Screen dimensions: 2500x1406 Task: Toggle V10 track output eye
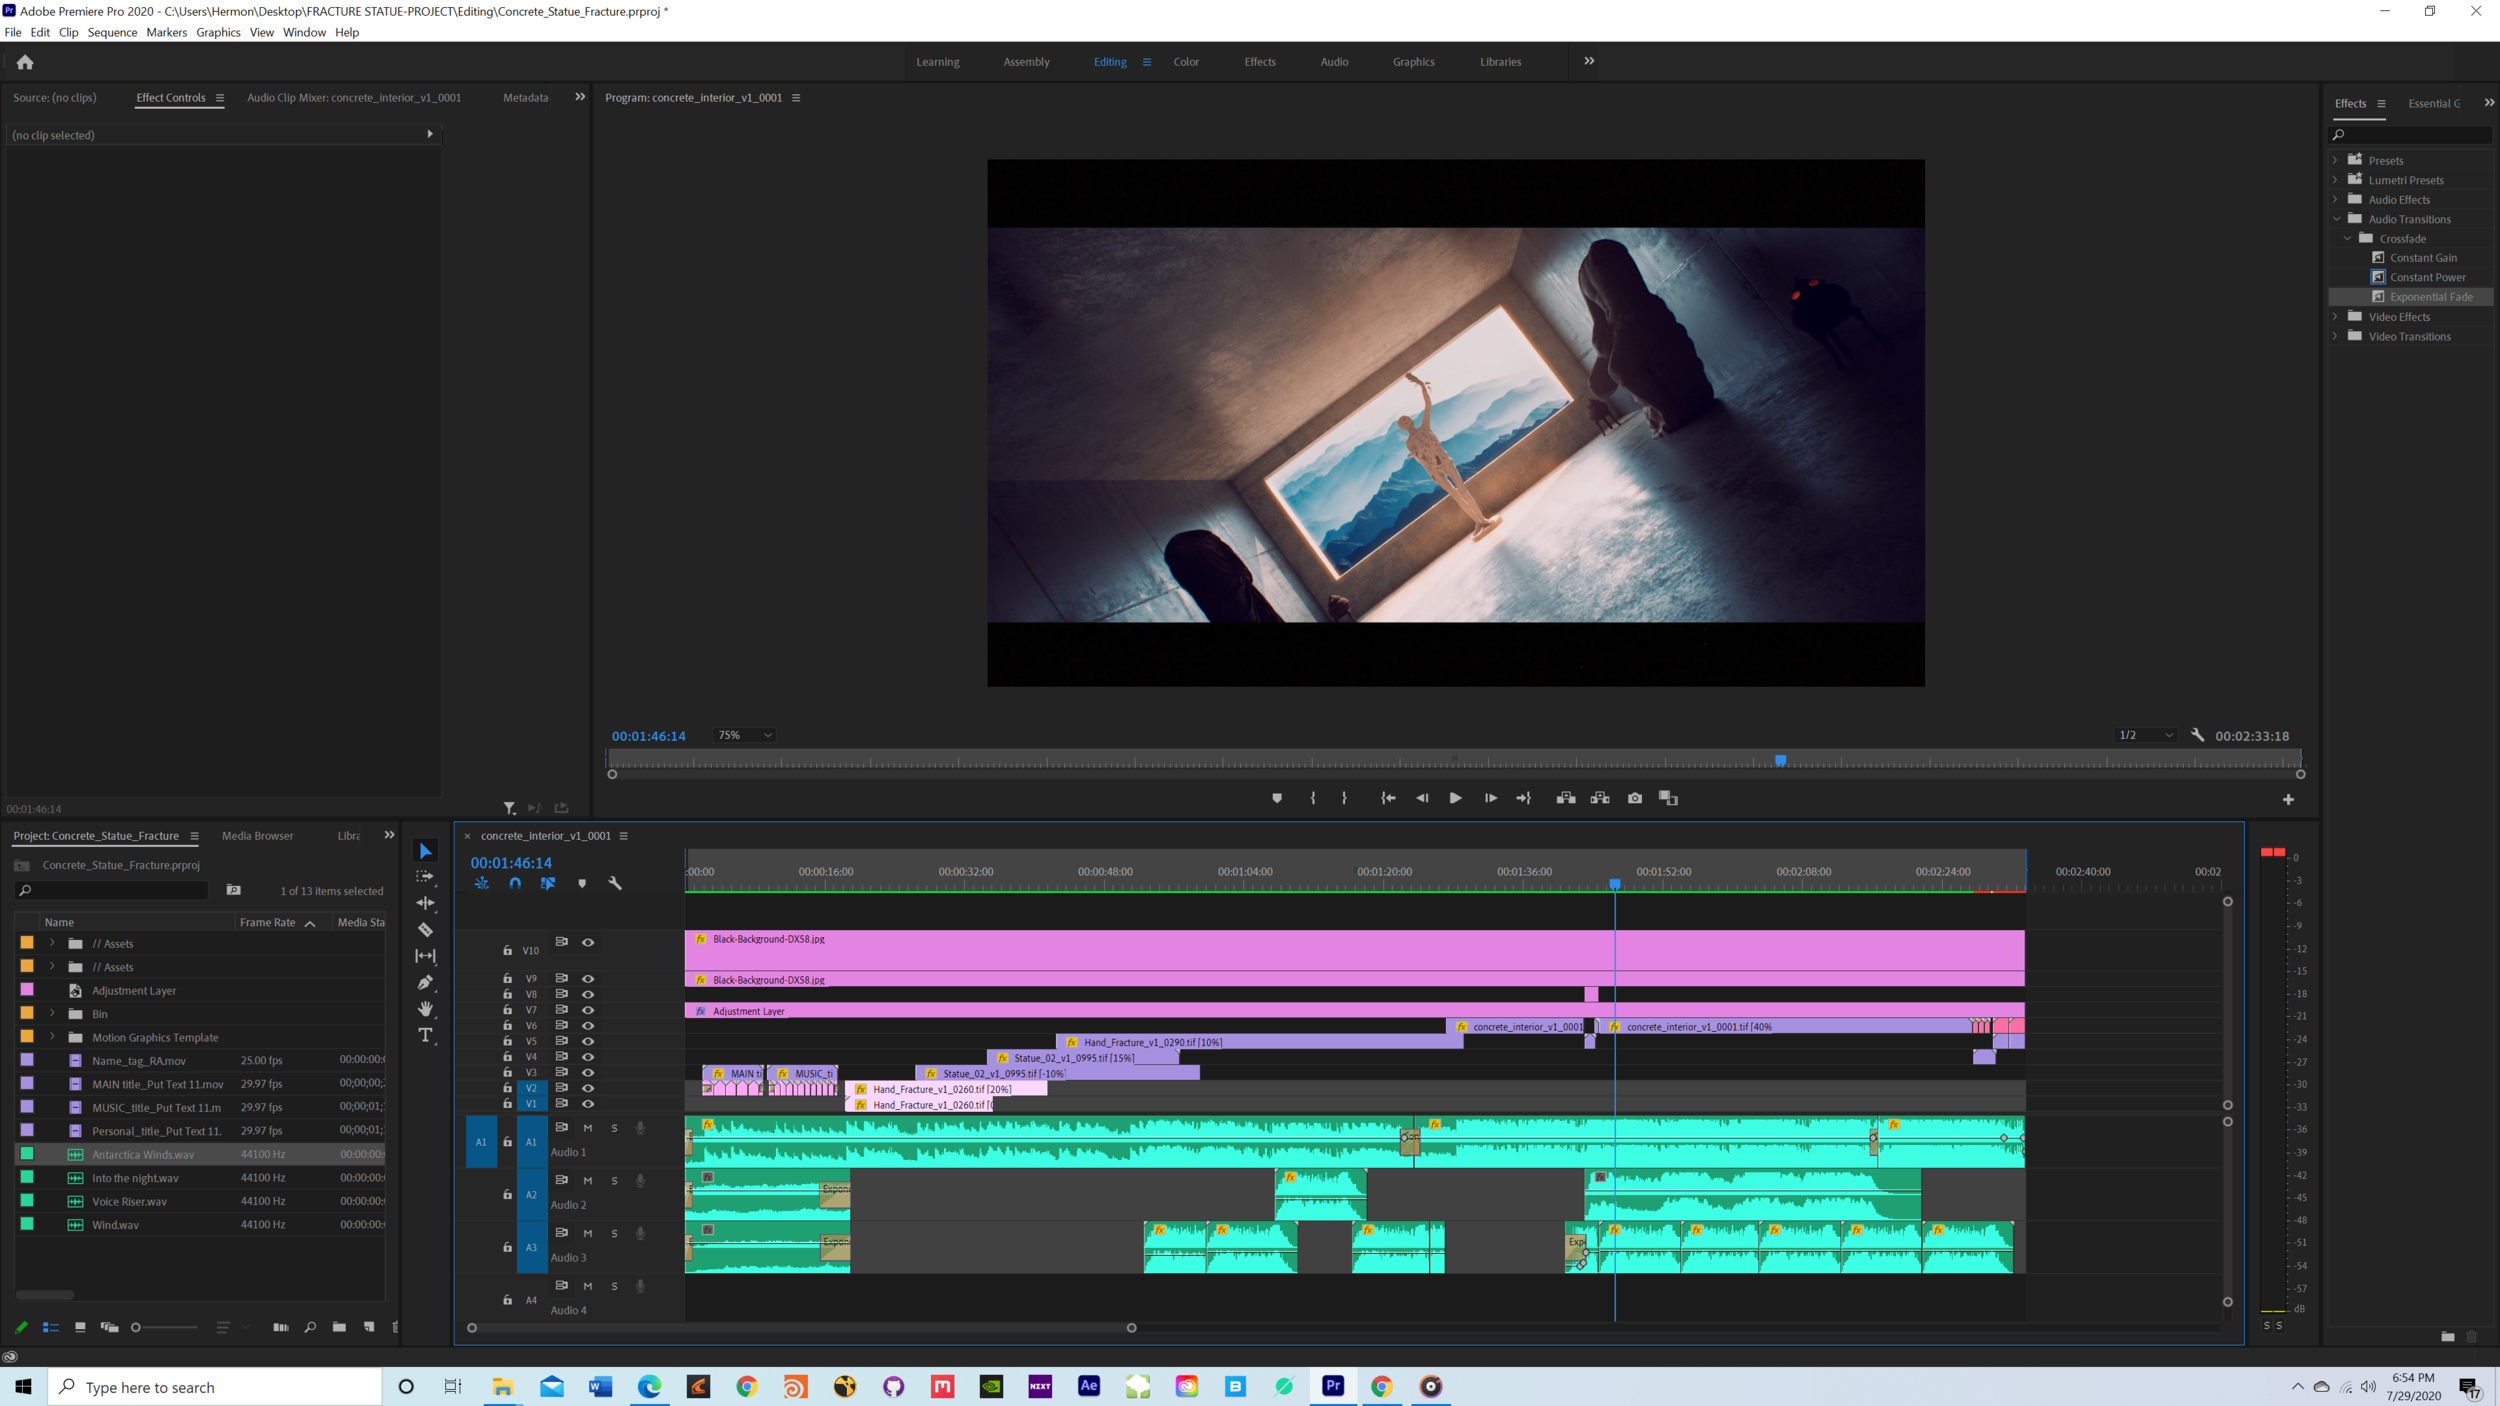click(588, 942)
